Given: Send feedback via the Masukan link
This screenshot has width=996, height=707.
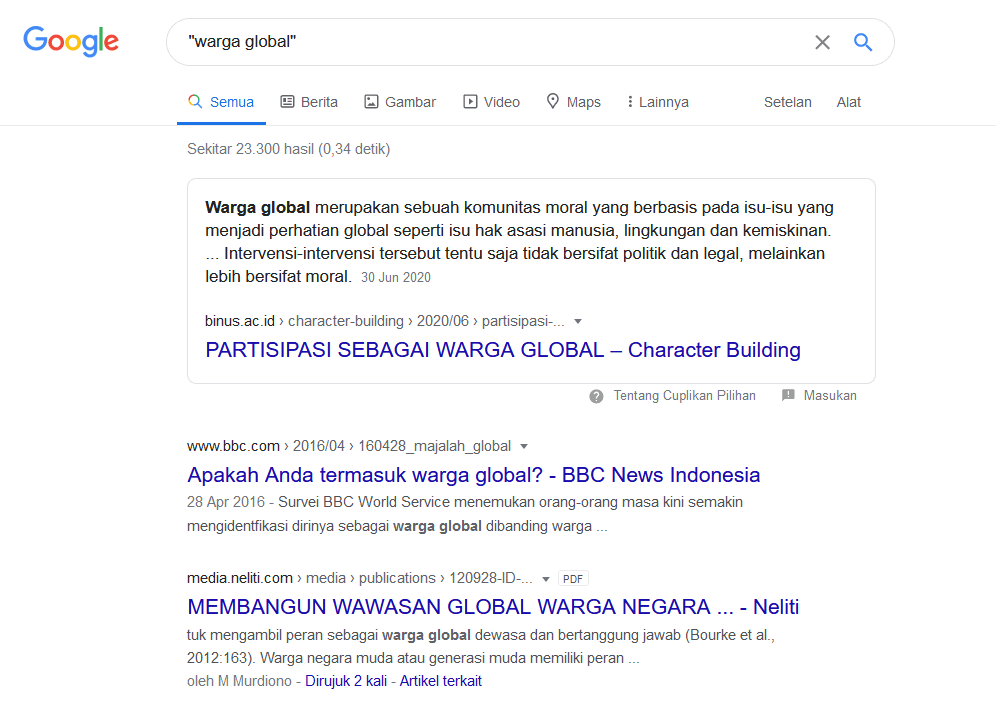Looking at the screenshot, I should (830, 396).
